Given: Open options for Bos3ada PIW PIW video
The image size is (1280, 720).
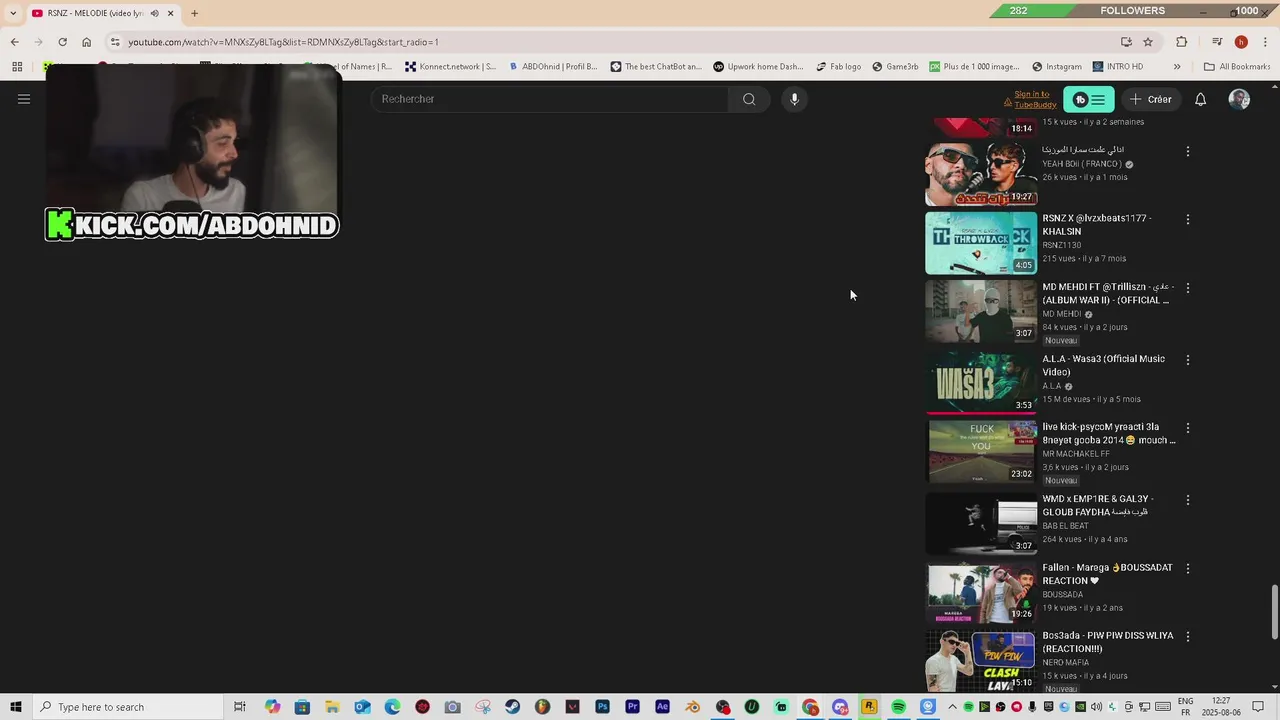Looking at the screenshot, I should (x=1188, y=636).
